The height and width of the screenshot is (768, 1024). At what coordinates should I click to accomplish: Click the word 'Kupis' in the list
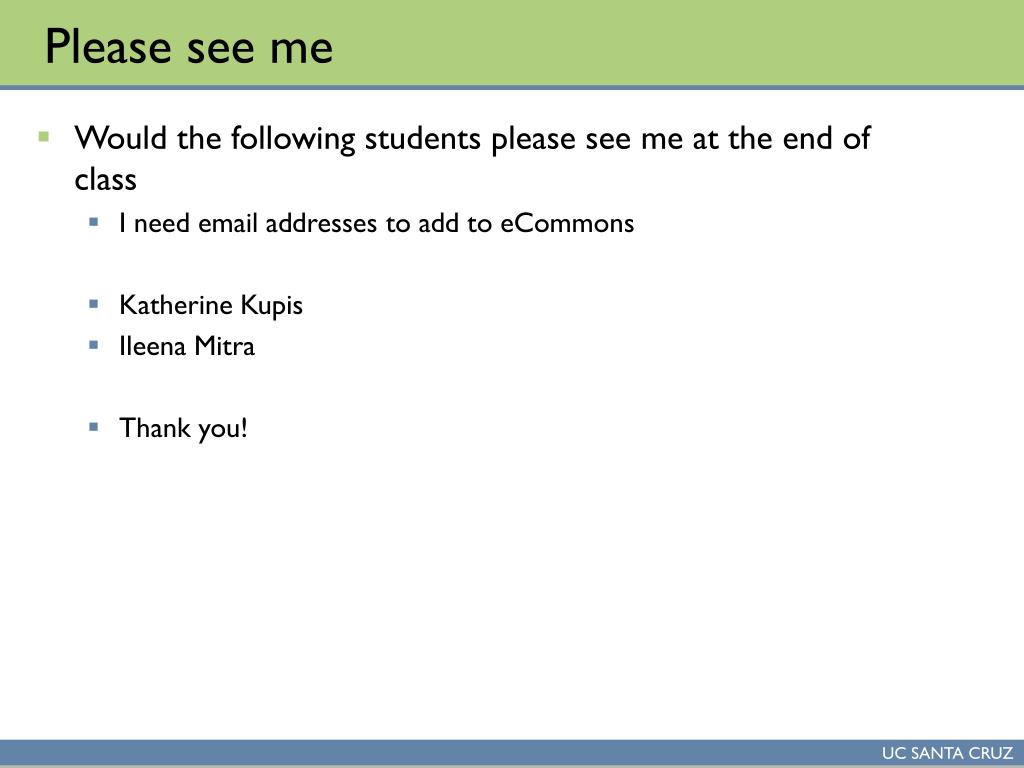click(272, 306)
